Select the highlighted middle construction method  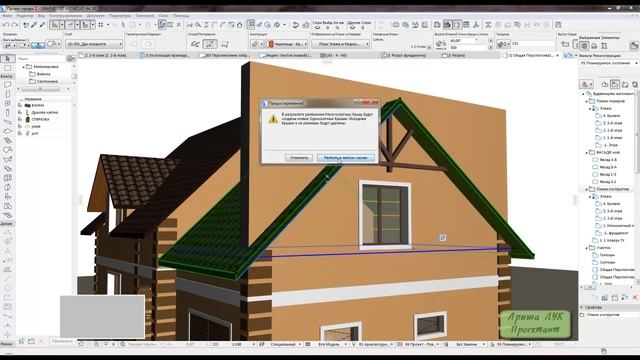tap(210, 44)
